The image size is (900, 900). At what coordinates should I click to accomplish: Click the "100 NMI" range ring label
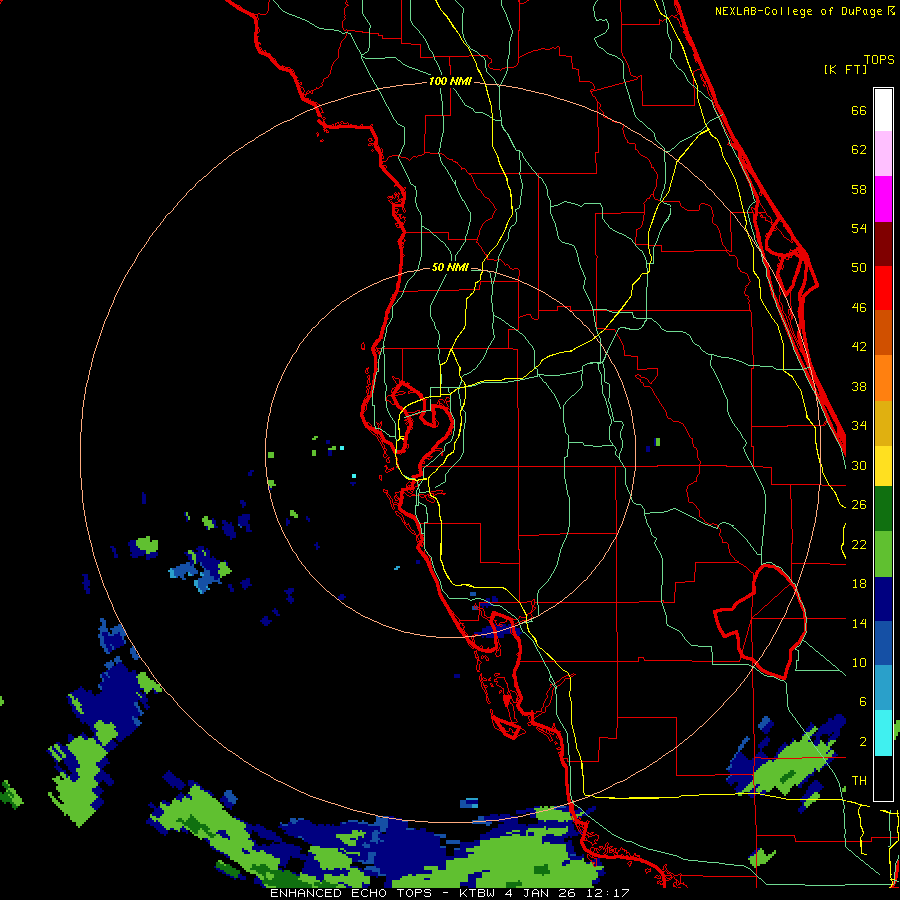coord(451,81)
